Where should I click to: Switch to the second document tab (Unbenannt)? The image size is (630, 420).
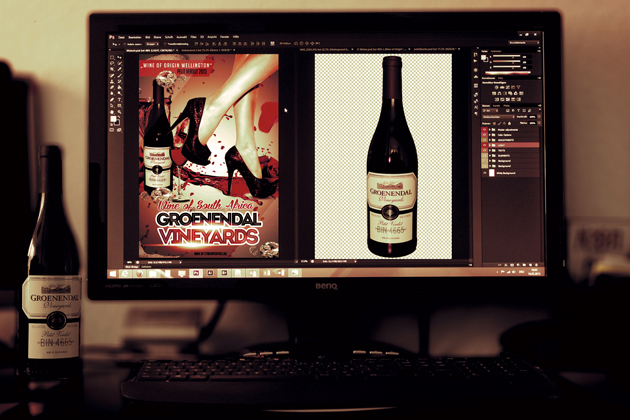(207, 50)
